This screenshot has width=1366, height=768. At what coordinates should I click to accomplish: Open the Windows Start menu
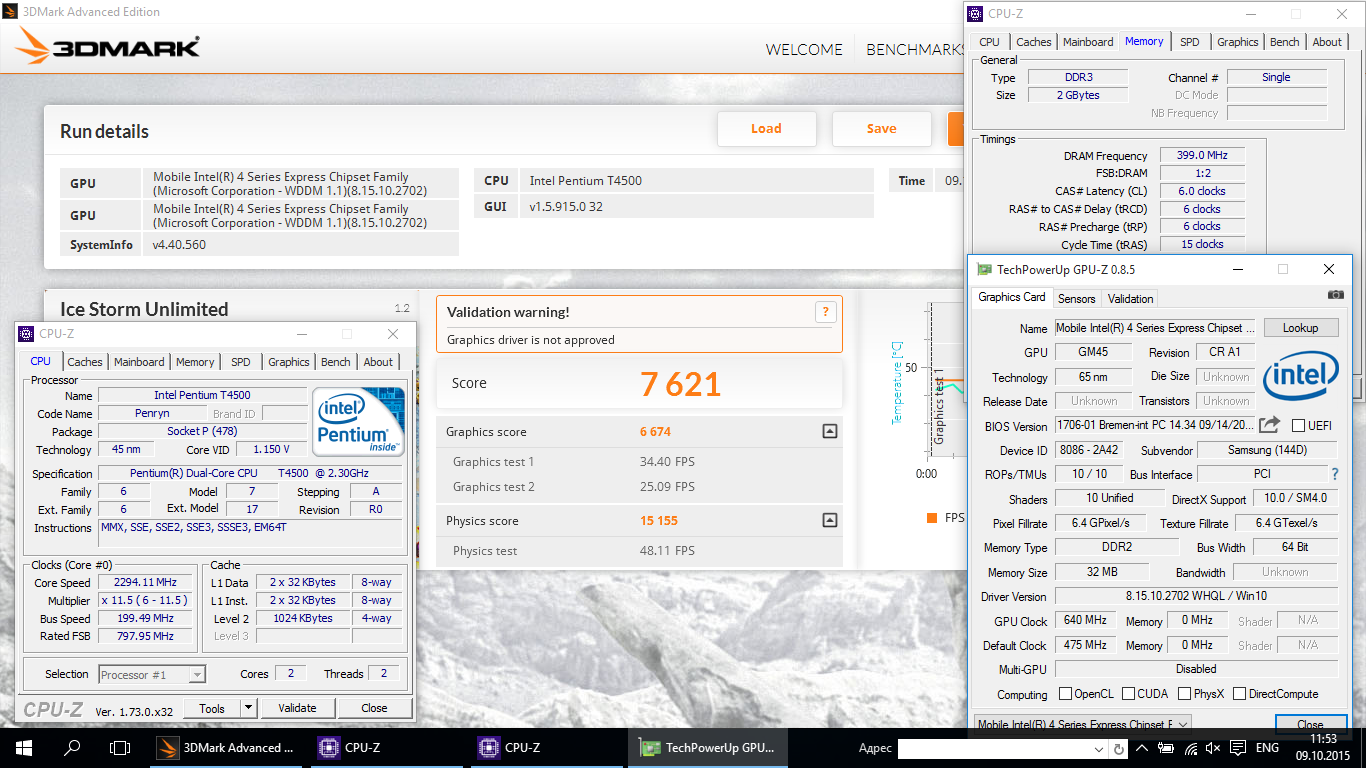24,747
